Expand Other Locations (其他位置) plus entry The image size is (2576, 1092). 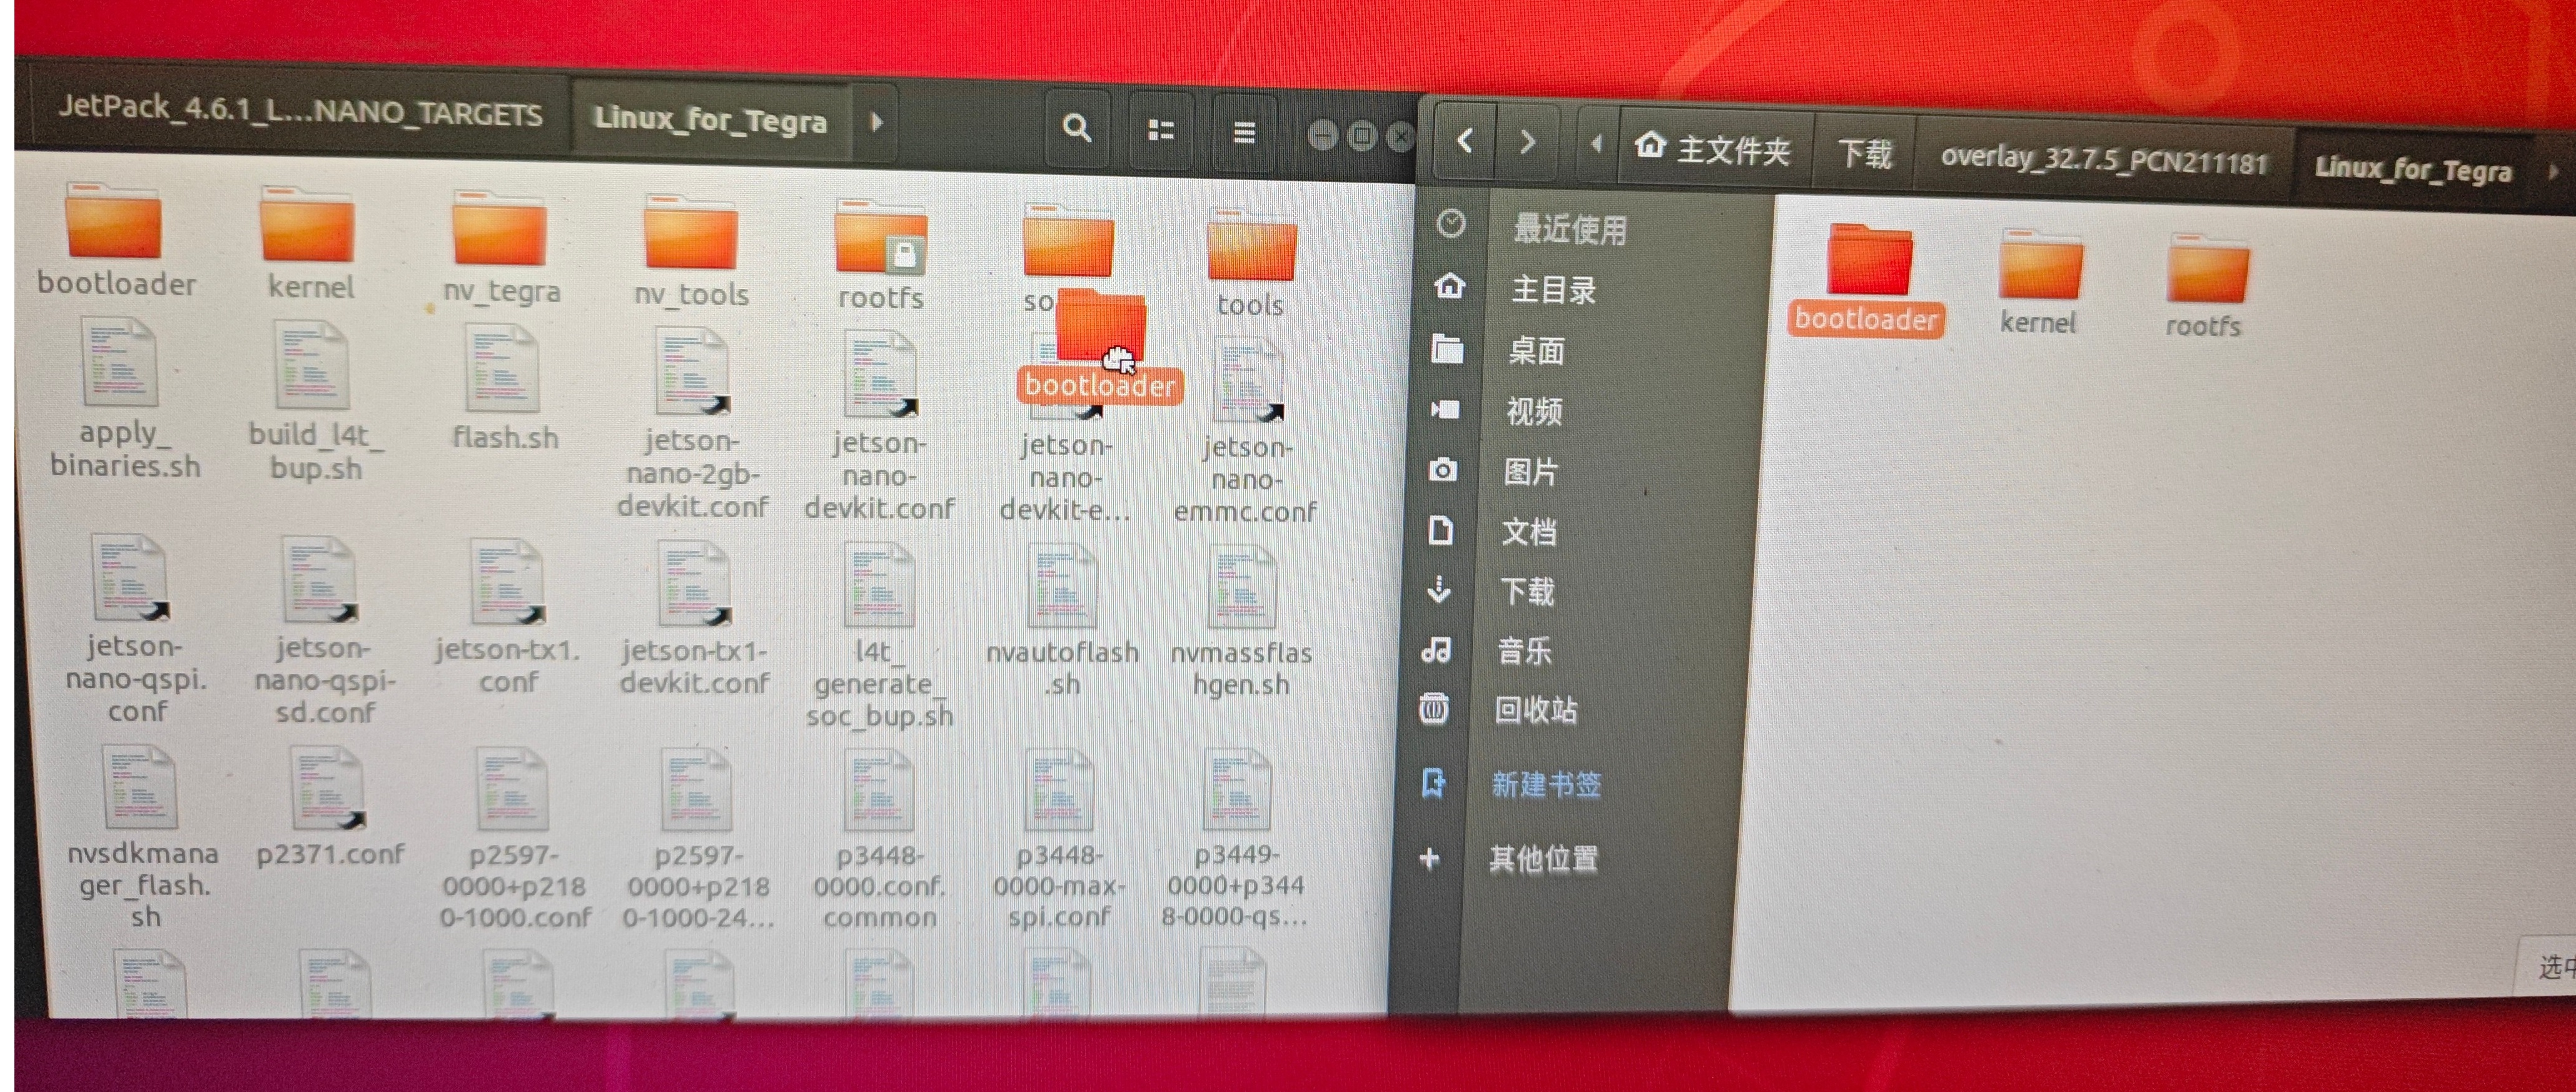1542,858
